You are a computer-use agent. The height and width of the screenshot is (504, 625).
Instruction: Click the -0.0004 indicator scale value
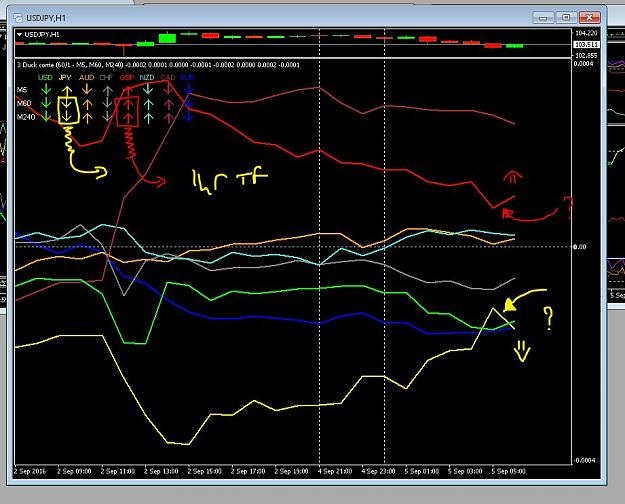[584, 461]
